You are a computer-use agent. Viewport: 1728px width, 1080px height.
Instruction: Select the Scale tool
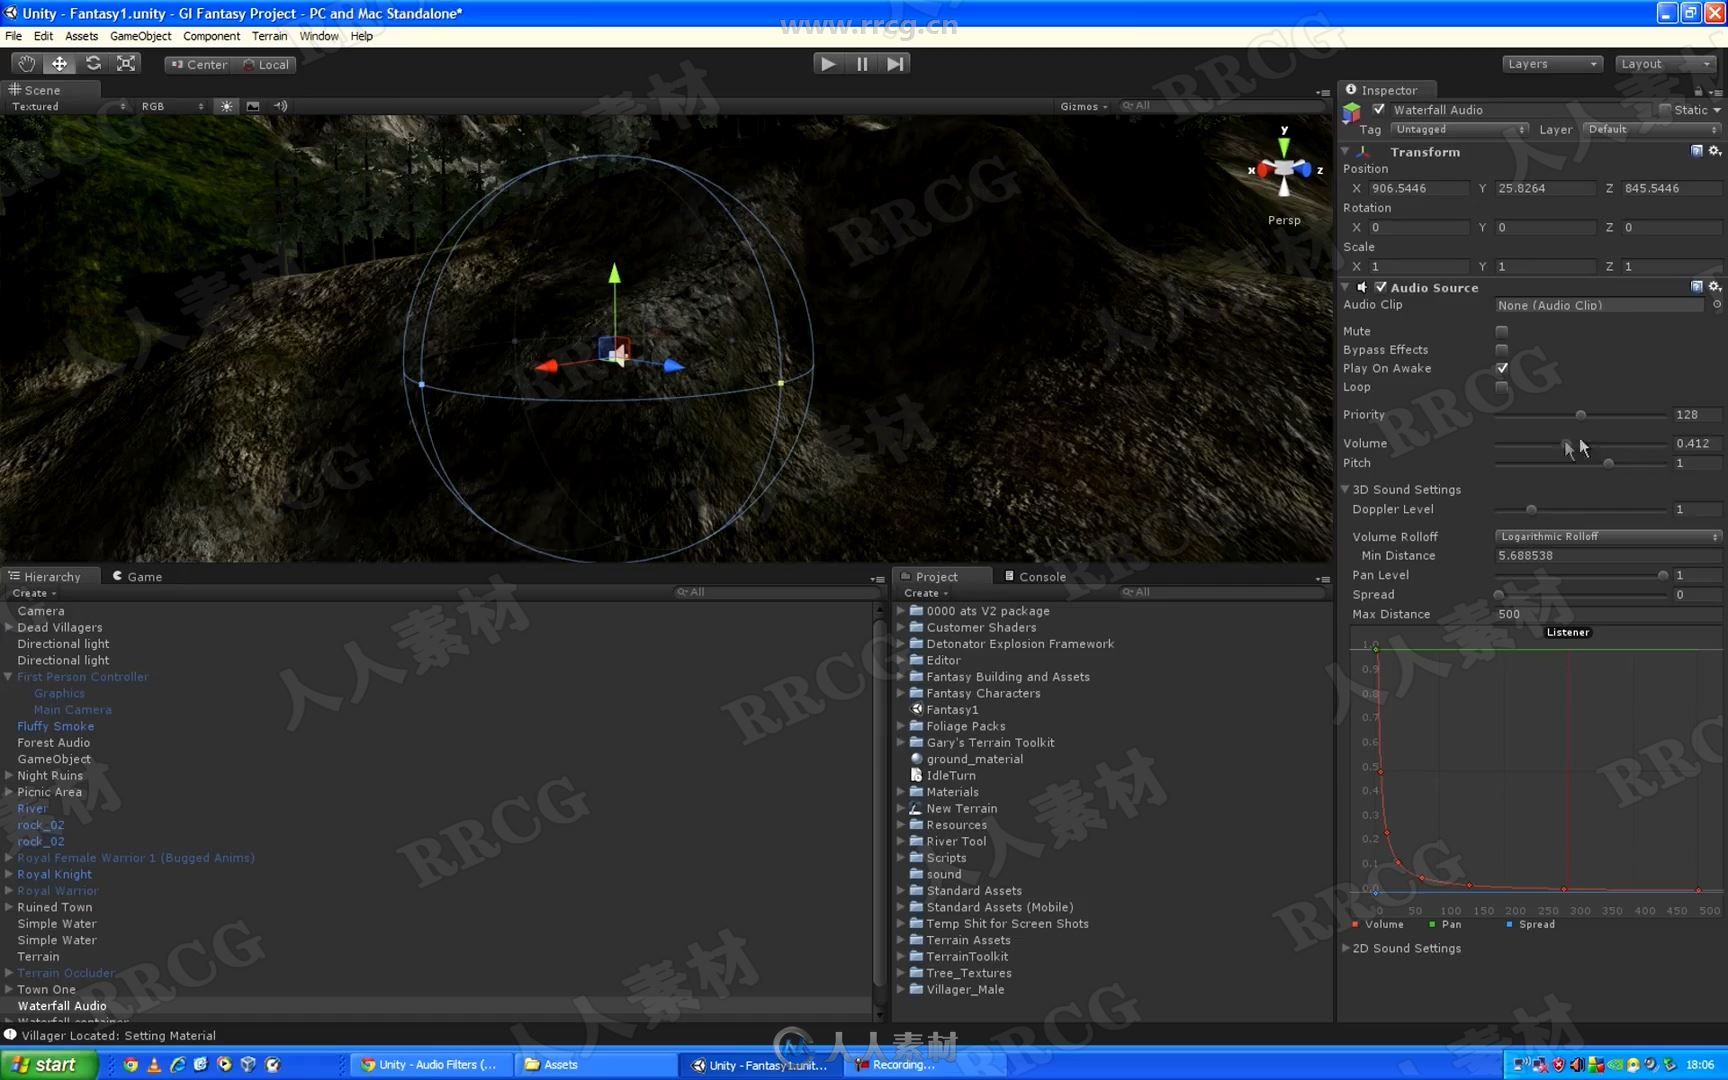[126, 63]
